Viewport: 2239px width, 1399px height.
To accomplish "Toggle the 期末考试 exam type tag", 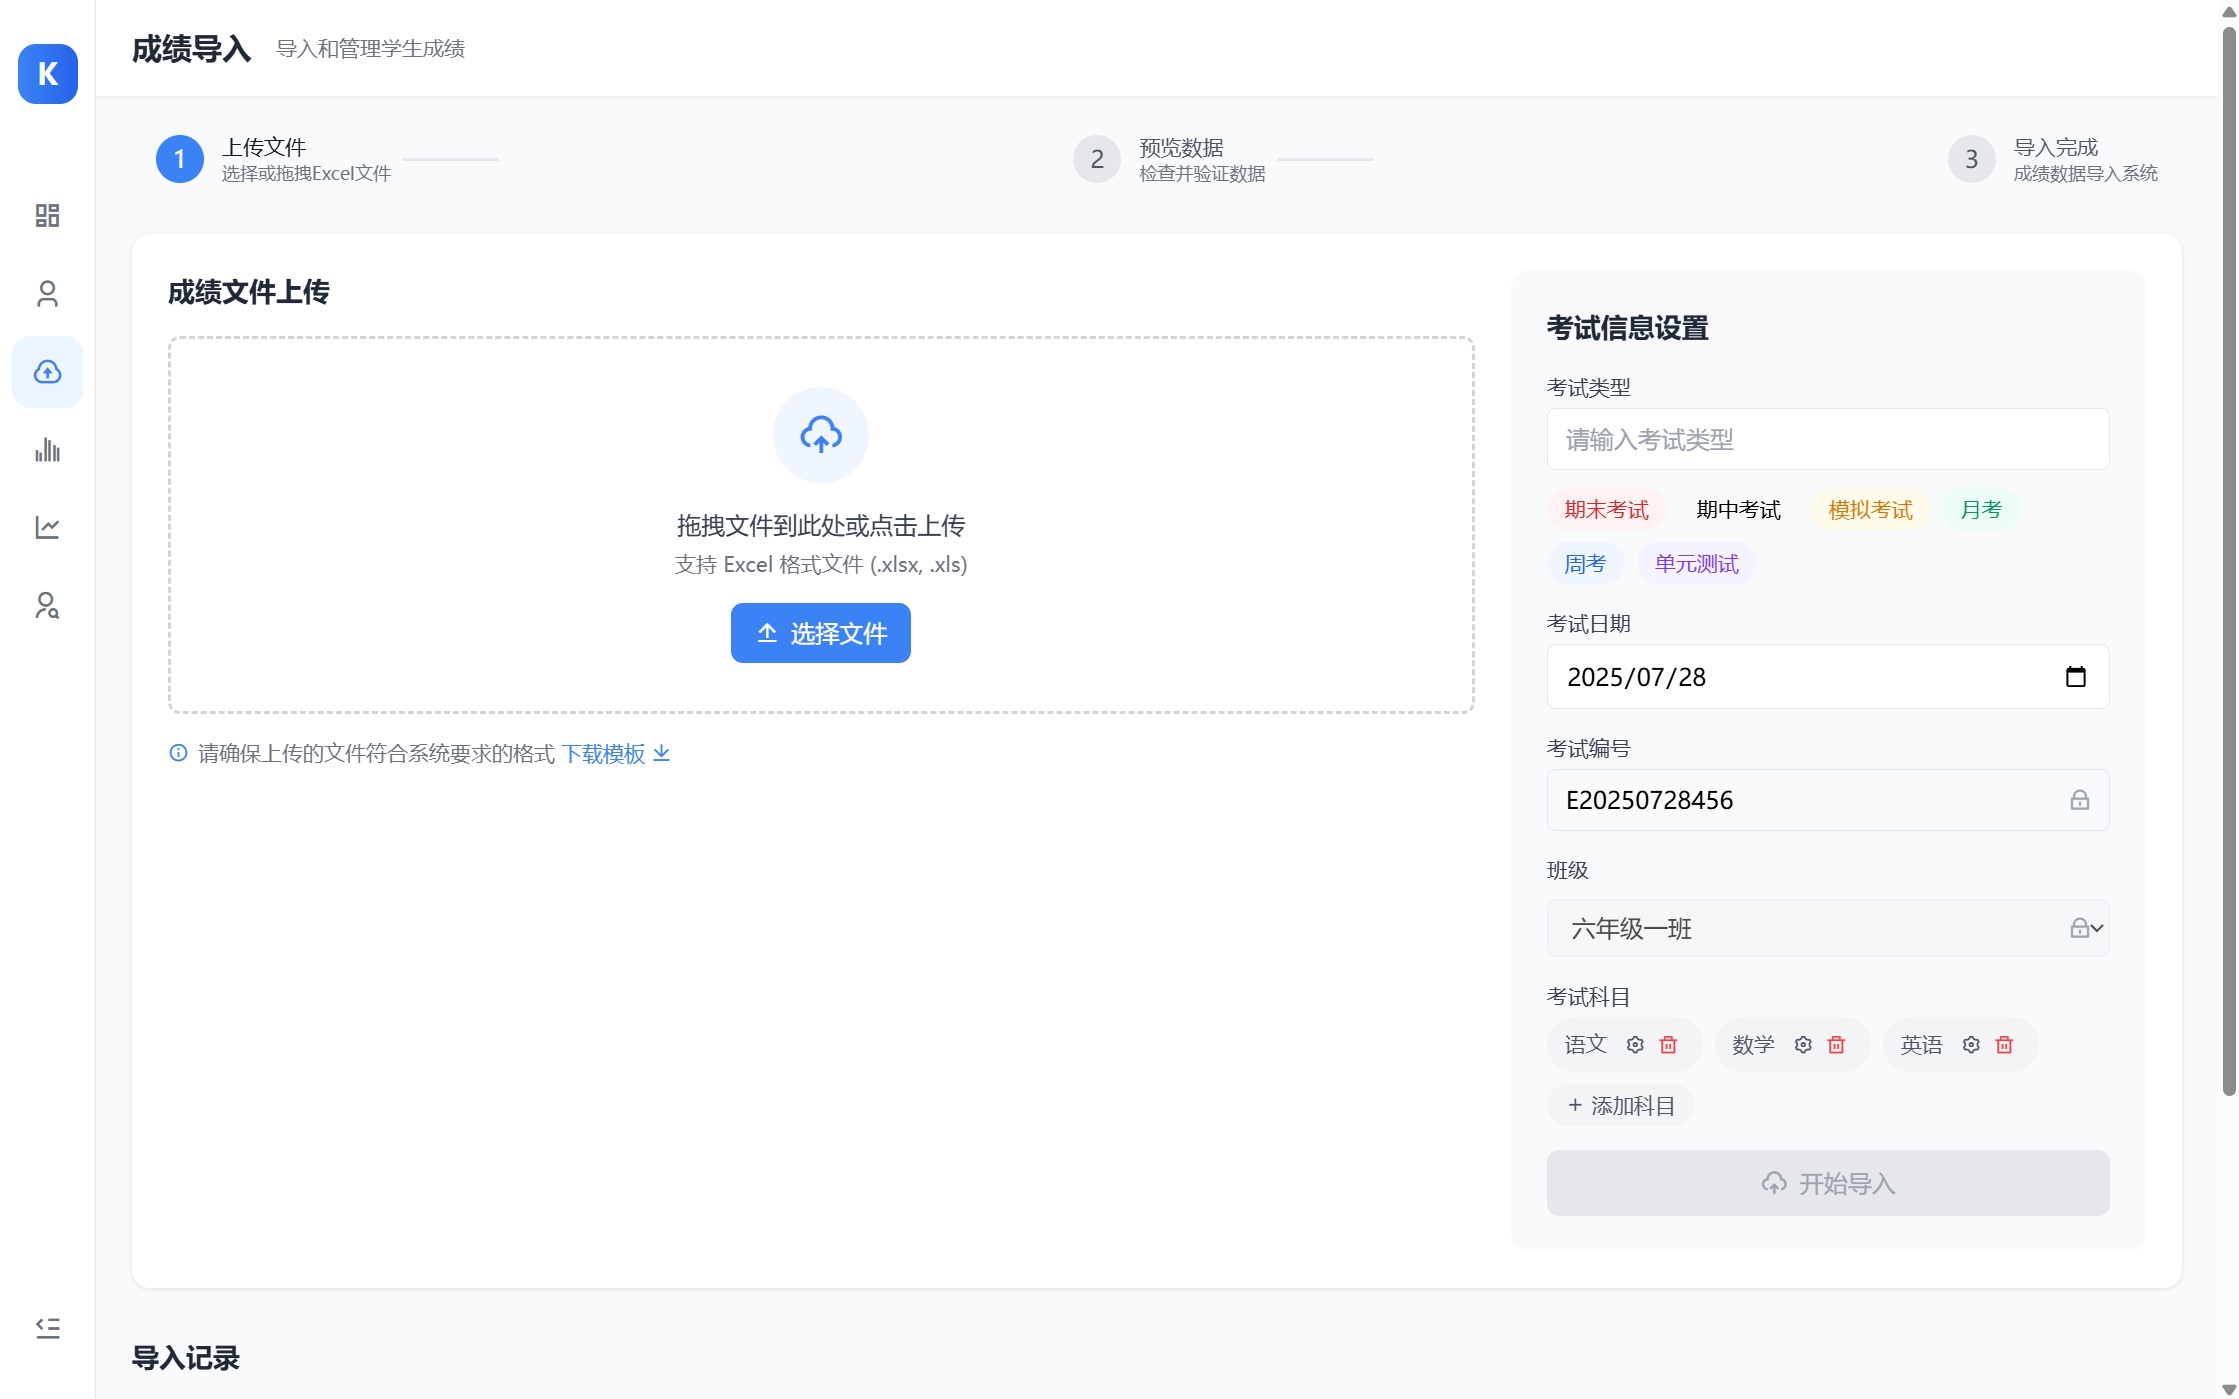I will 1606,509.
